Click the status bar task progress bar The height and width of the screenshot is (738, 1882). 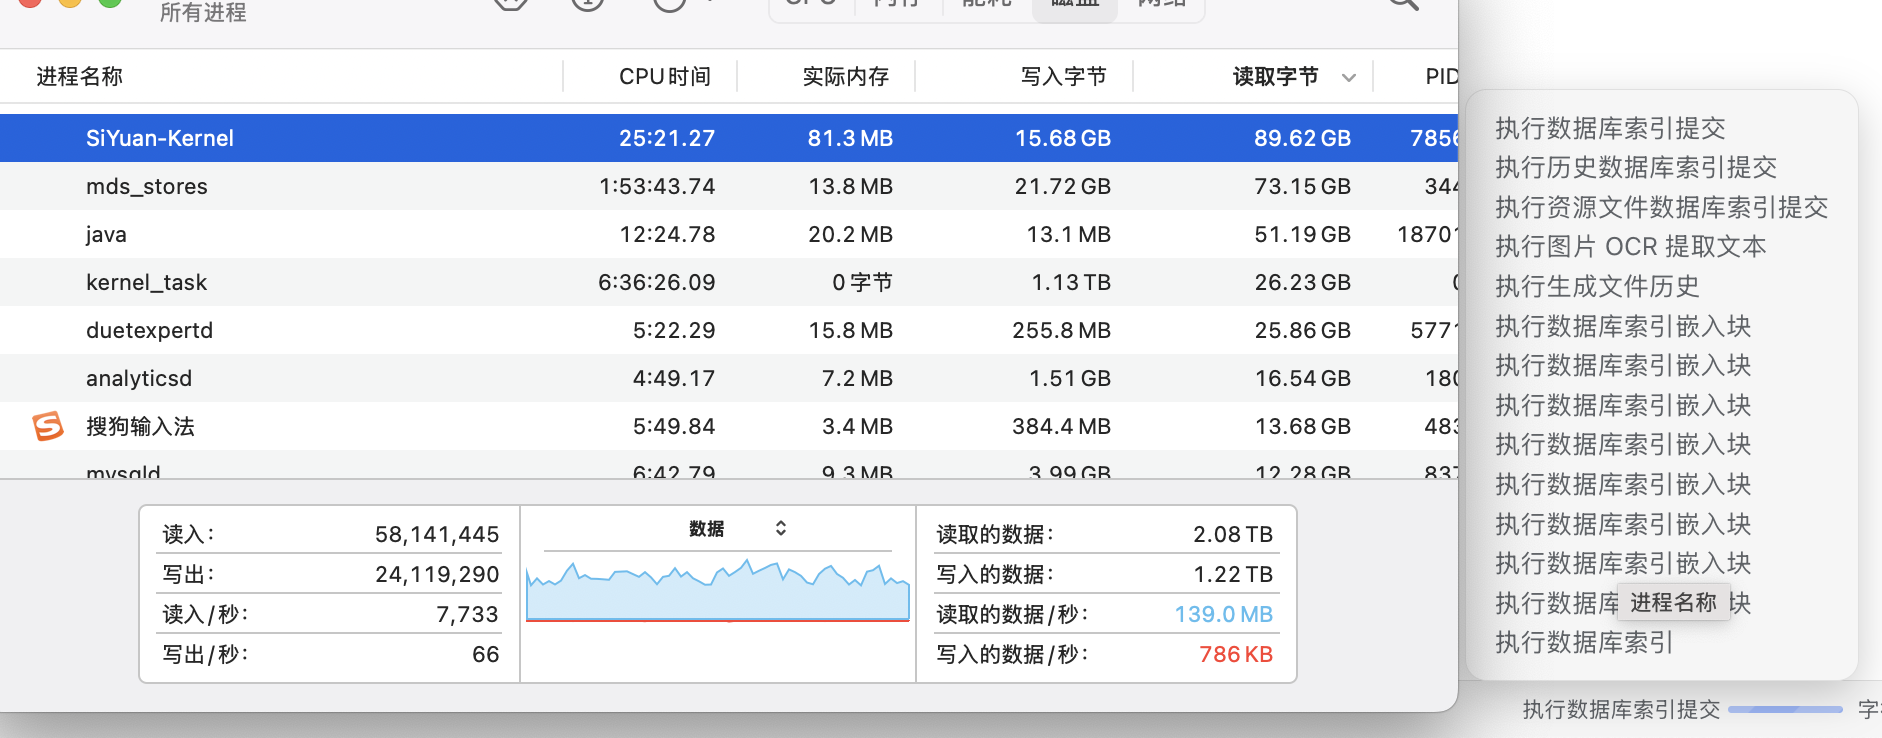[1785, 710]
